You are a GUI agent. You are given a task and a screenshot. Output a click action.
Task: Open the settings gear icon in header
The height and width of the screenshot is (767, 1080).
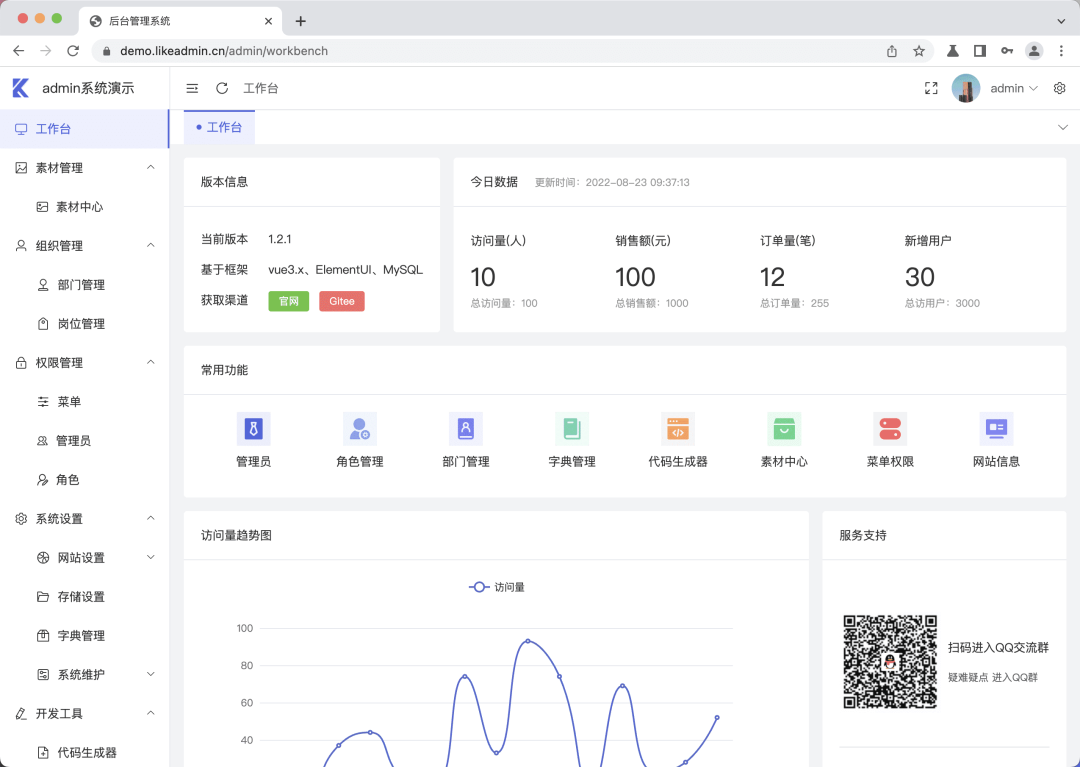(x=1060, y=88)
